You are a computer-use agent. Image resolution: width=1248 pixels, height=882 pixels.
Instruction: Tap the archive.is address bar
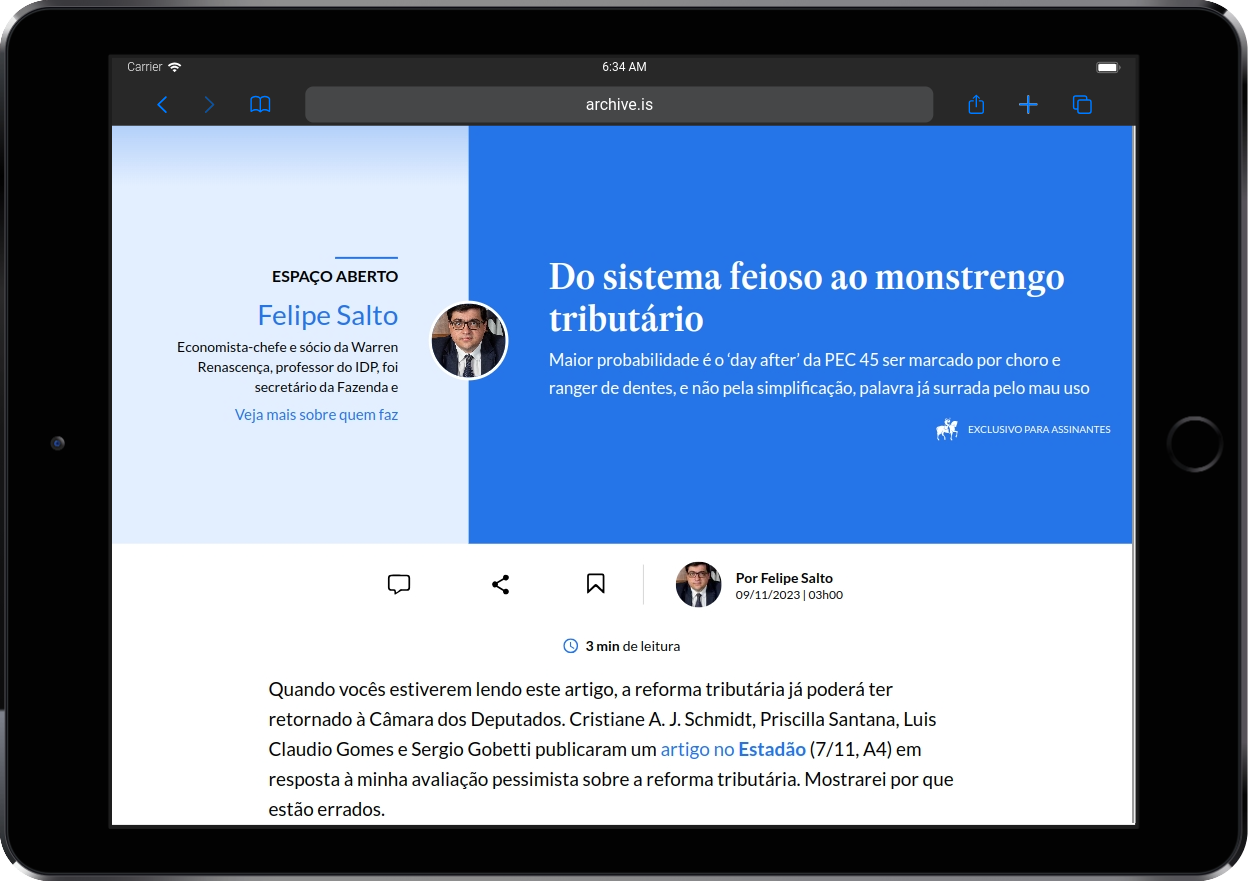pos(619,104)
